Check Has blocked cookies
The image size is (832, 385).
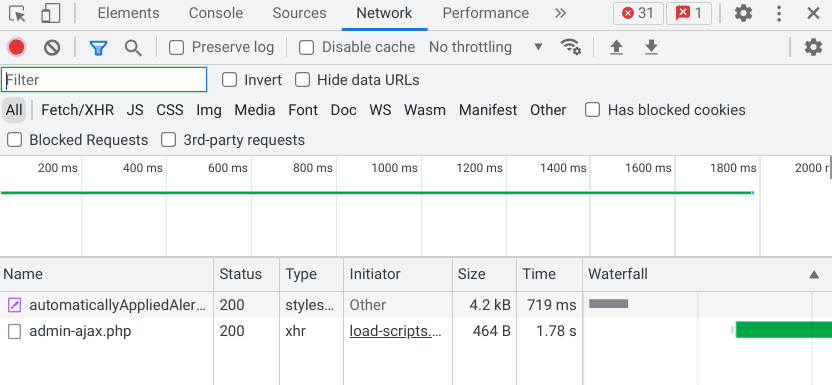click(x=592, y=110)
